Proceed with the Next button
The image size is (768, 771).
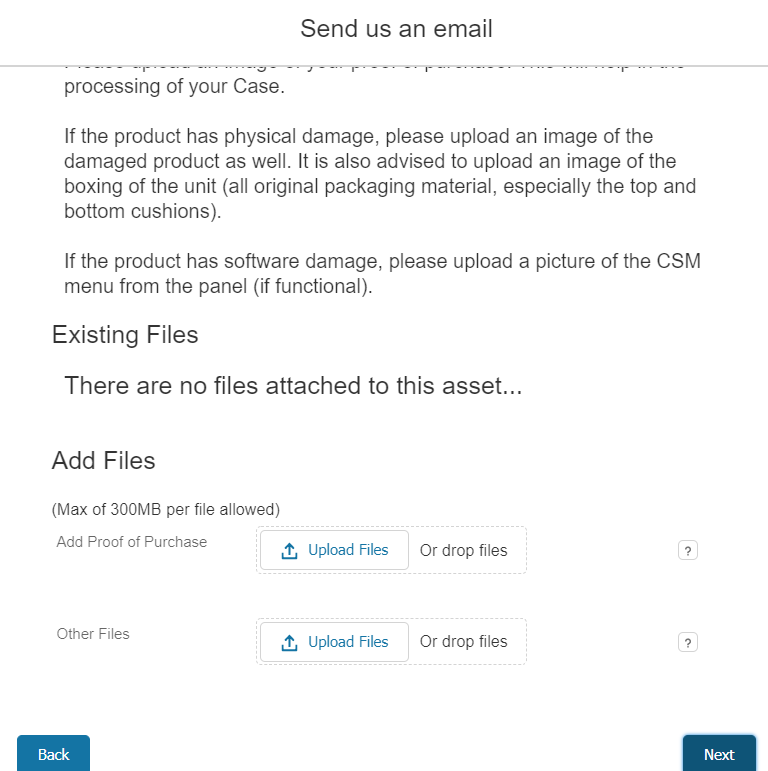pyautogui.click(x=718, y=754)
